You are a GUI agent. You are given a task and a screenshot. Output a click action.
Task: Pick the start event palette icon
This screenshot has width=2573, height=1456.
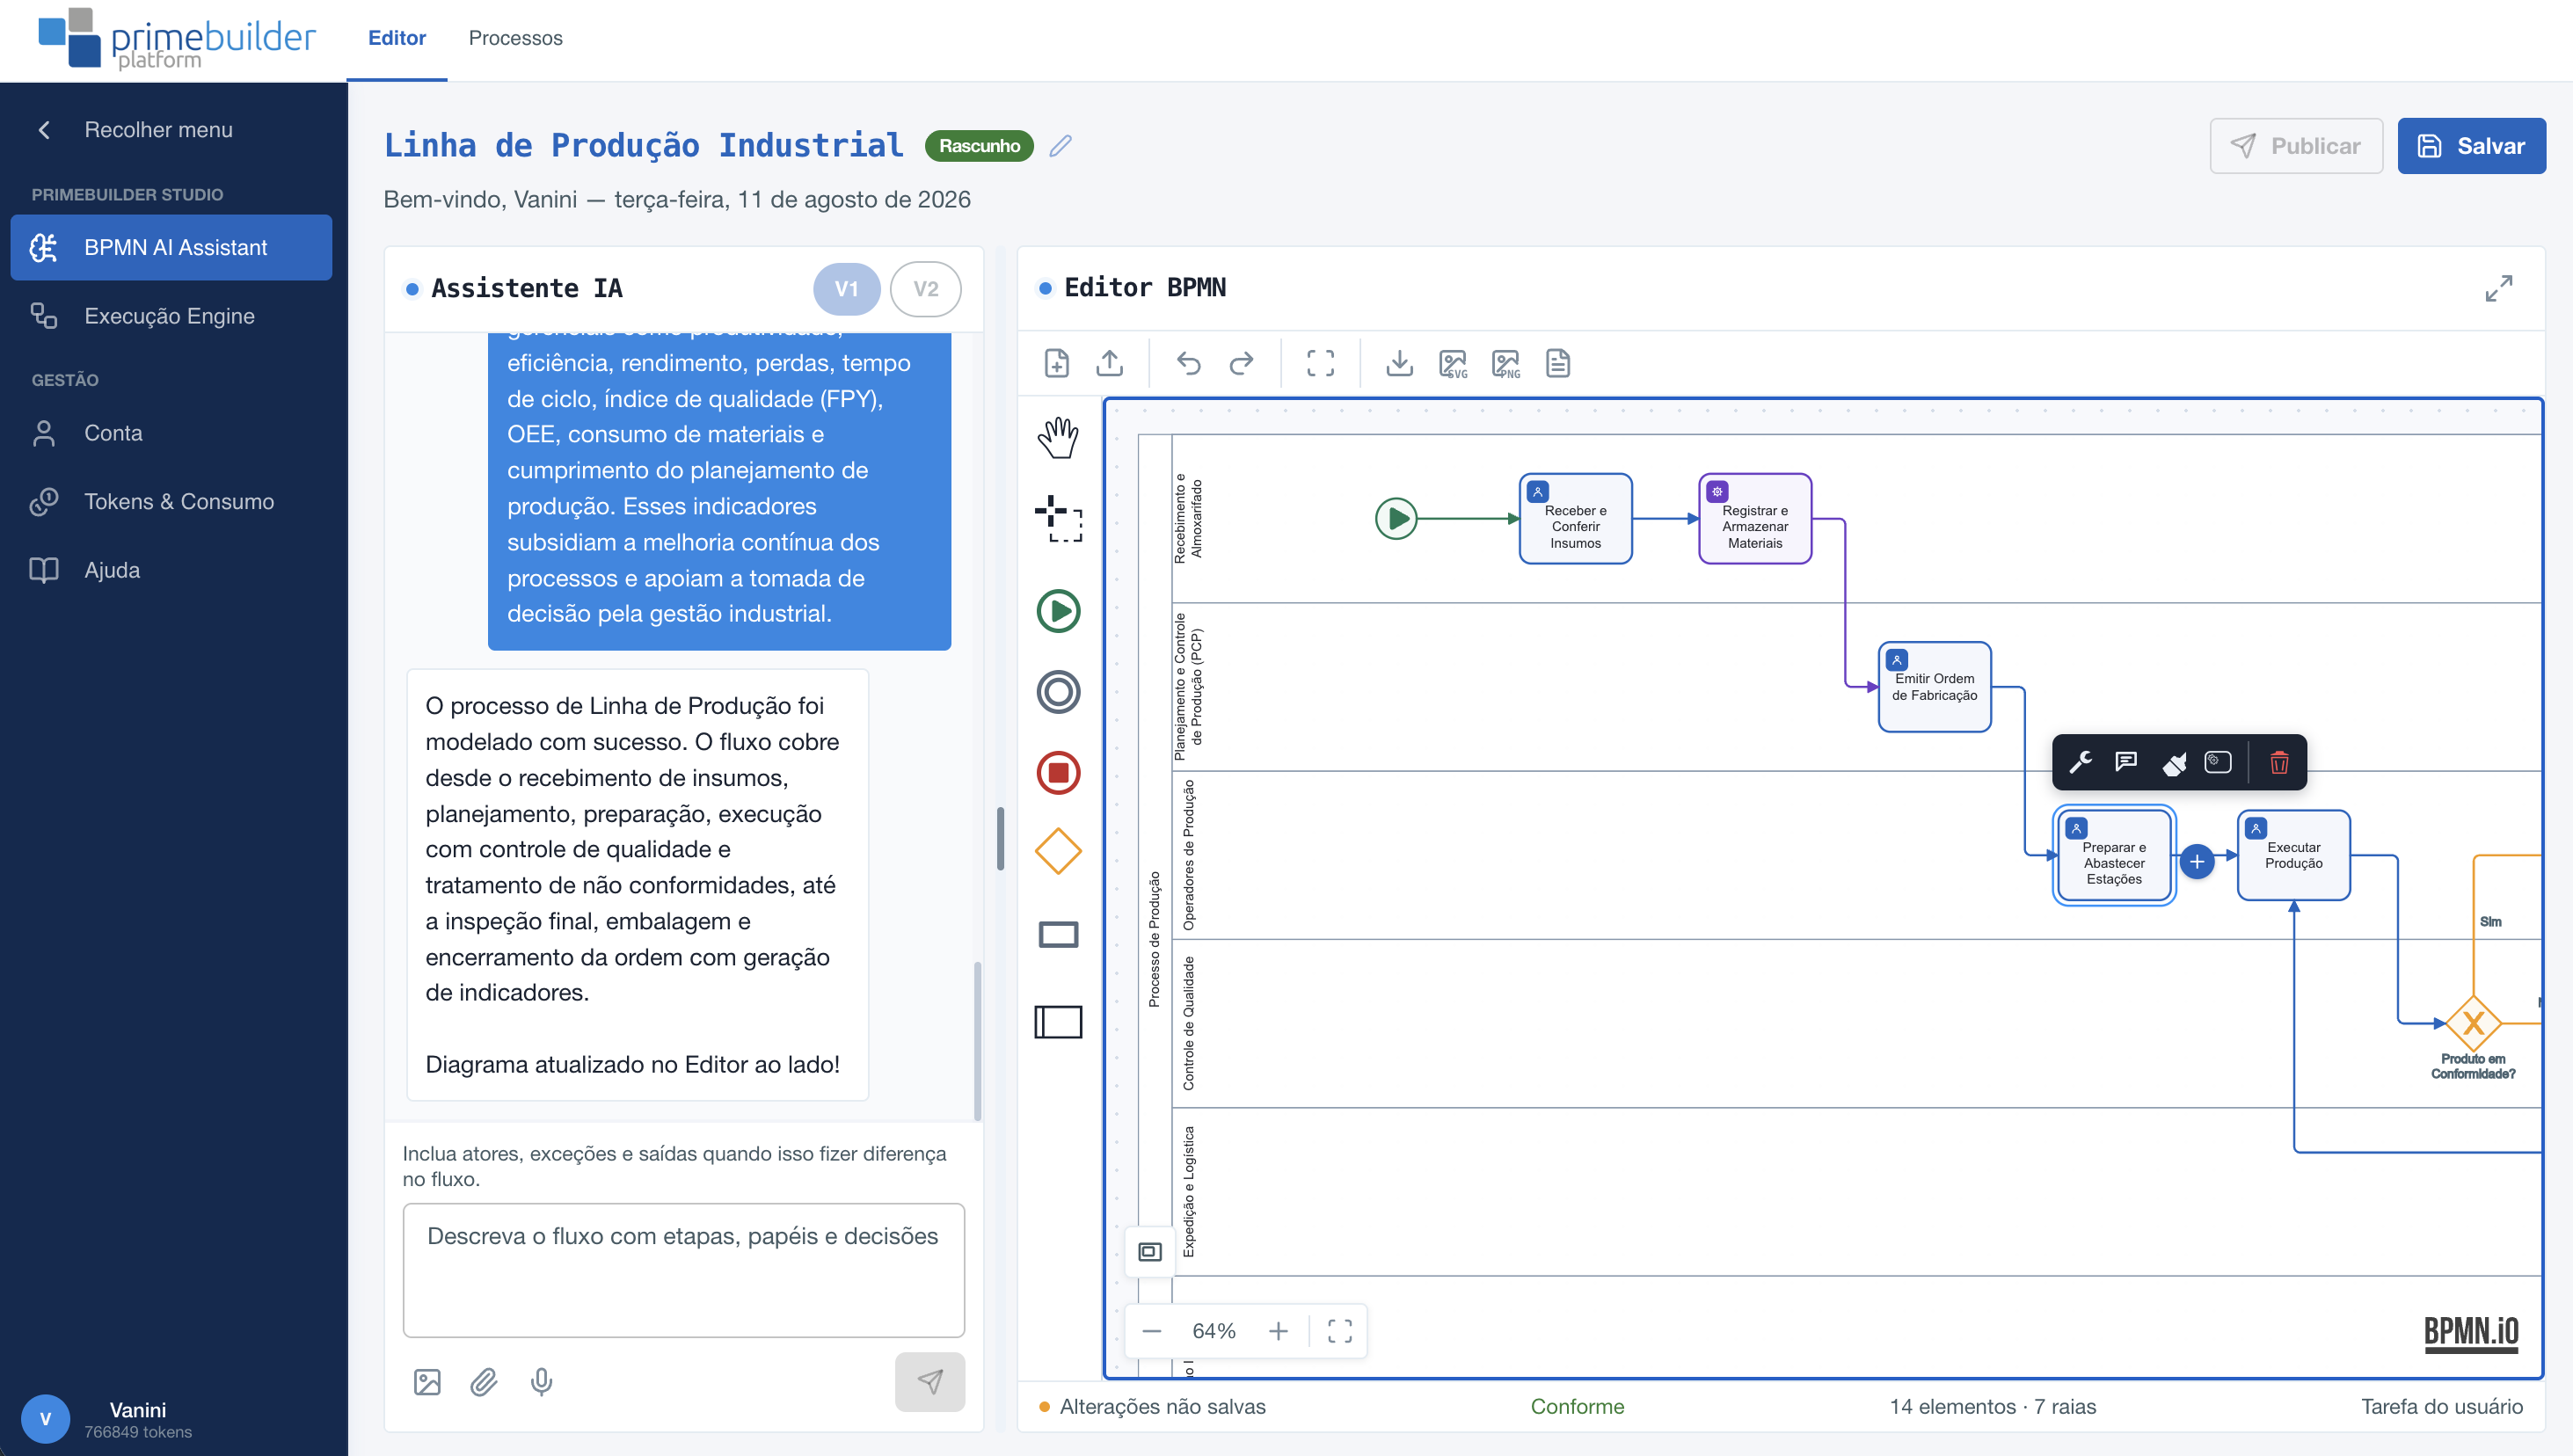(1057, 610)
